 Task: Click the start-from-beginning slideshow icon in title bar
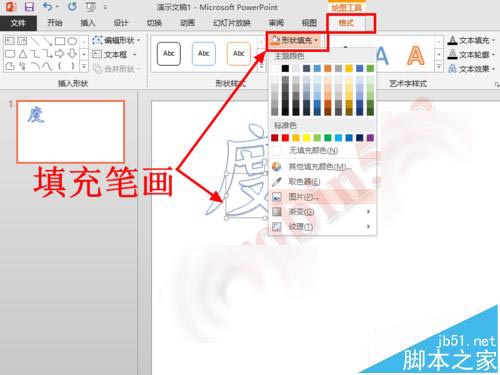(x=90, y=7)
